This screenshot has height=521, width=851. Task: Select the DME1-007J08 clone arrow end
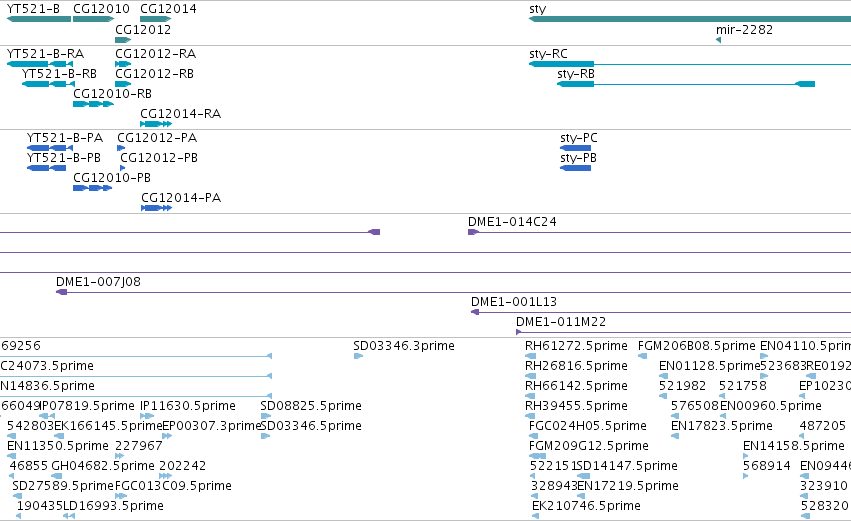coord(61,292)
